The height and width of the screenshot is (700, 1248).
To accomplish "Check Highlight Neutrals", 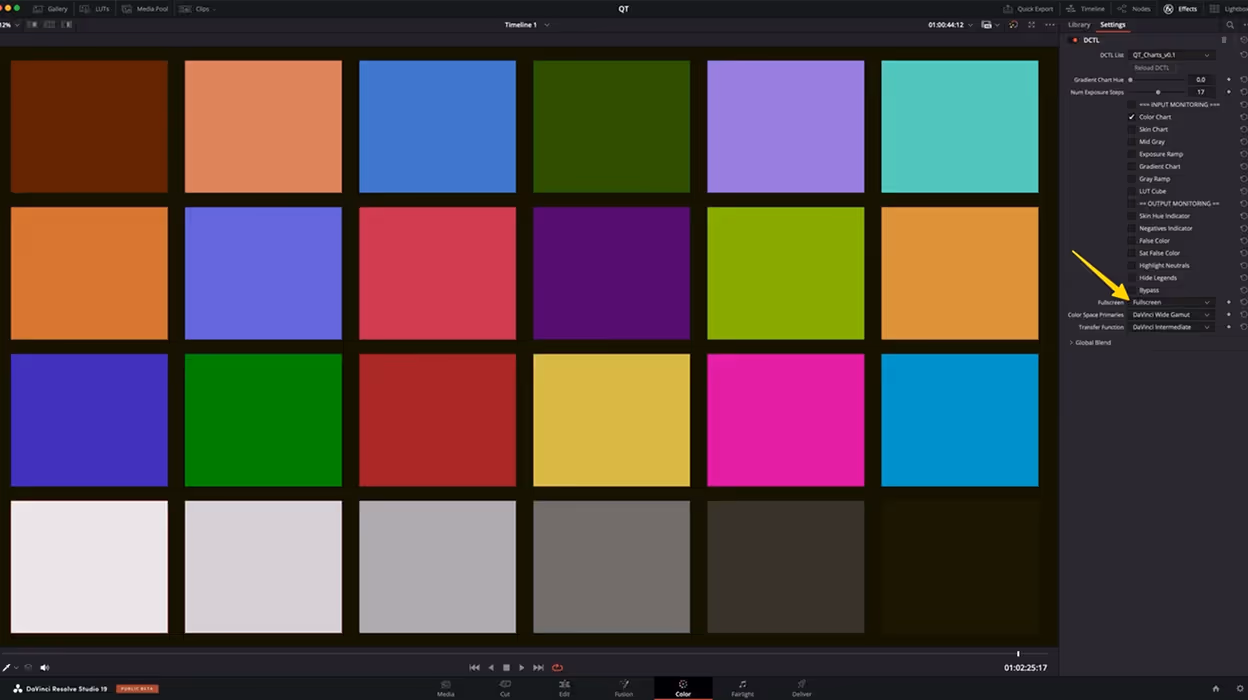I will pos(1132,265).
